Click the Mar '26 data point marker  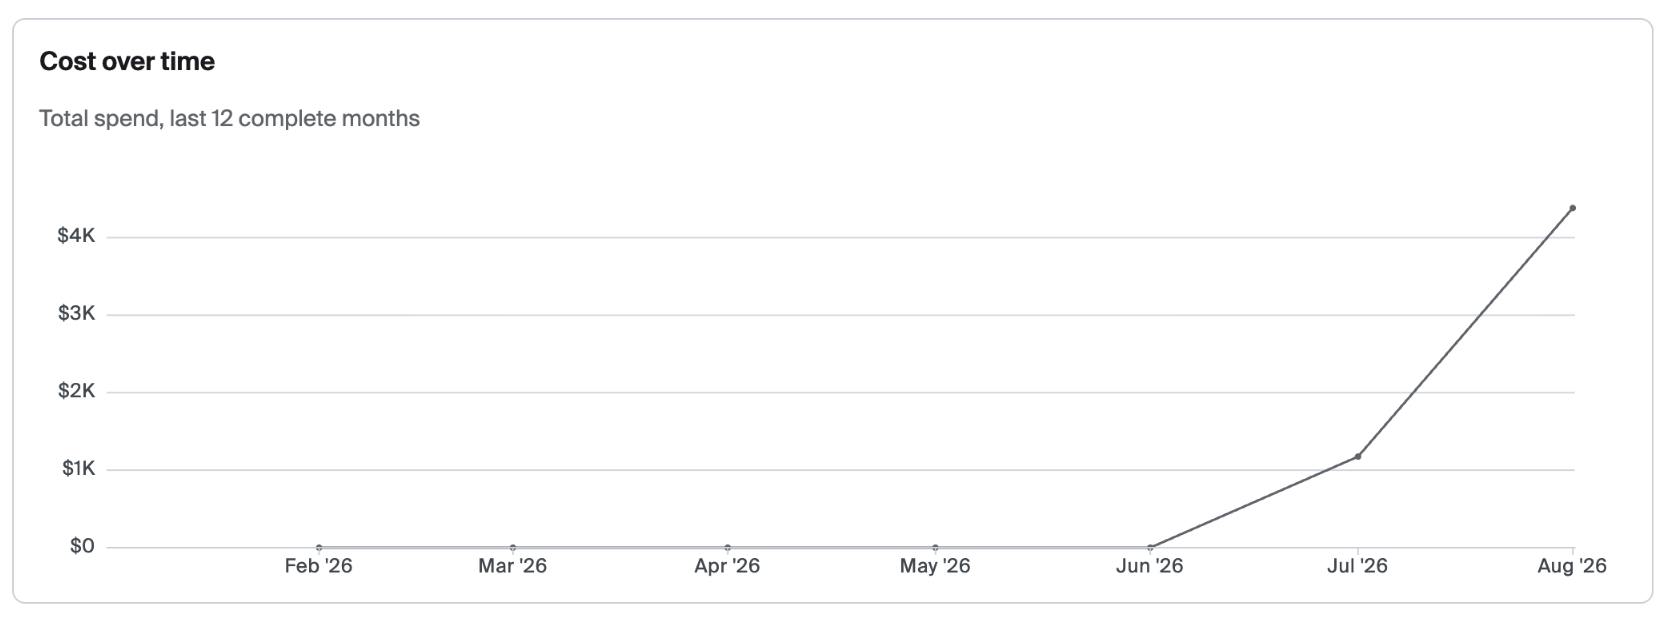point(513,547)
